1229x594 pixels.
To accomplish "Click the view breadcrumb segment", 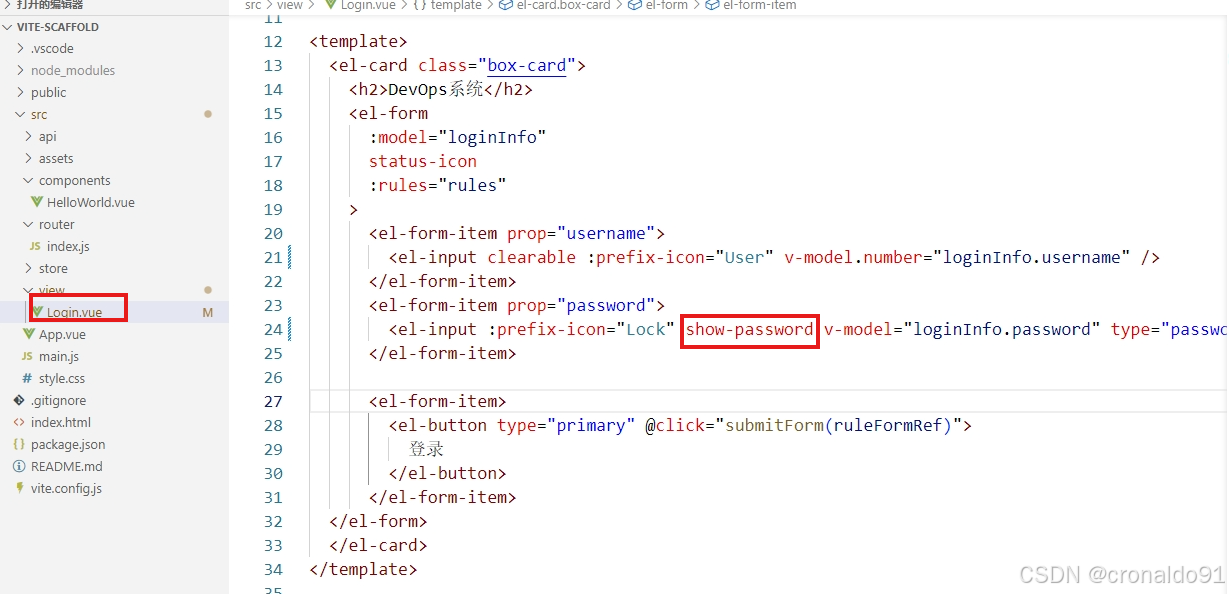I will [290, 5].
